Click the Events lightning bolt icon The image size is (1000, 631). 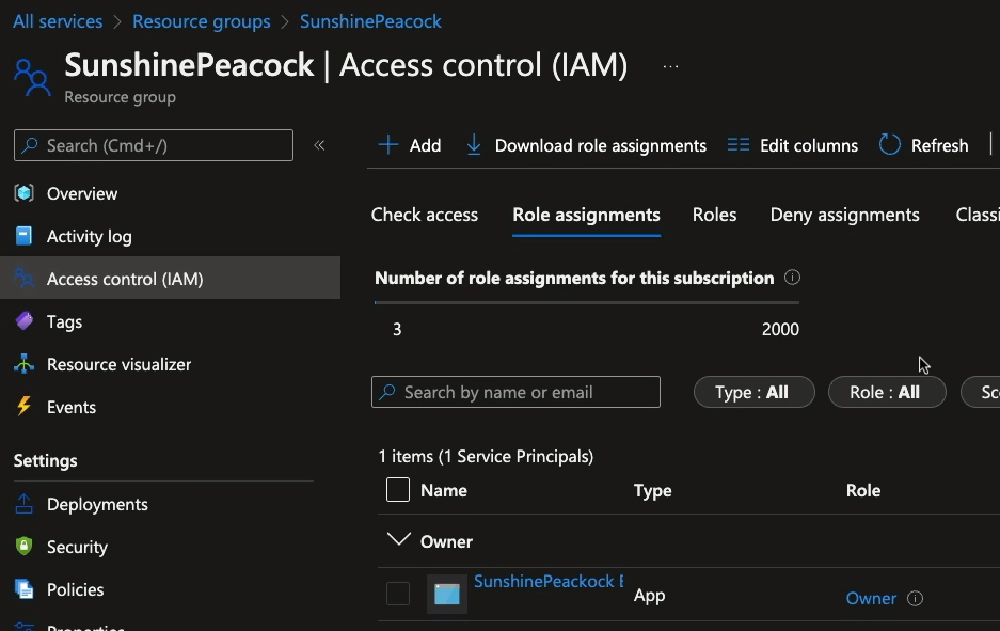[24, 406]
